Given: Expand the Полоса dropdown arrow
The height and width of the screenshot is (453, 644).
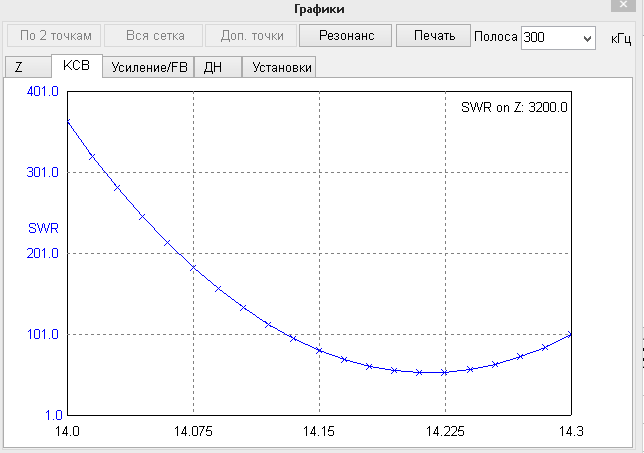Looking at the screenshot, I should (x=585, y=38).
